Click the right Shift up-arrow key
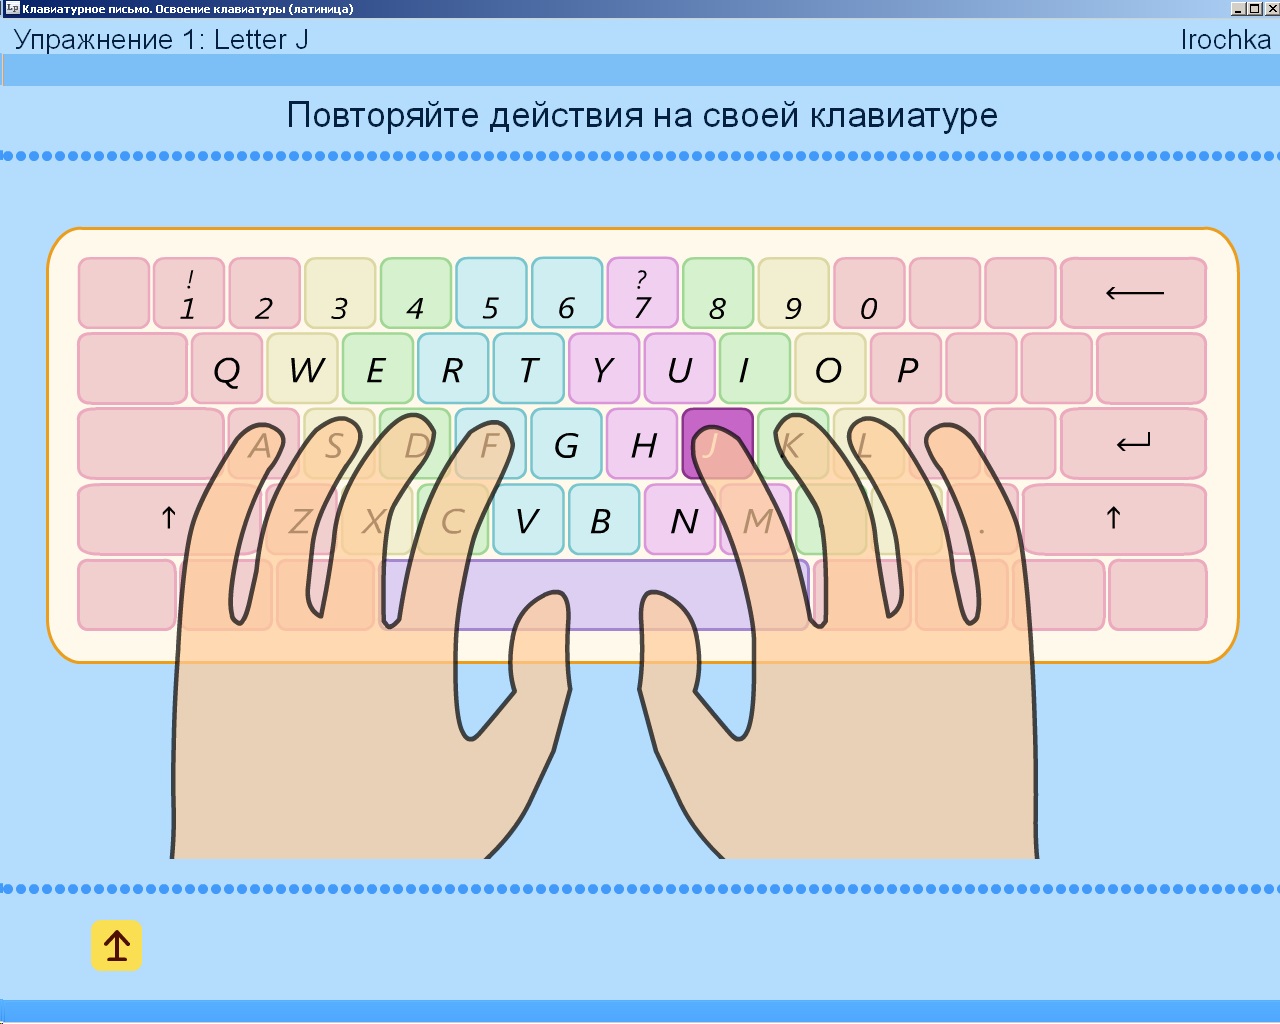This screenshot has height=1024, width=1280. pos(1113,519)
